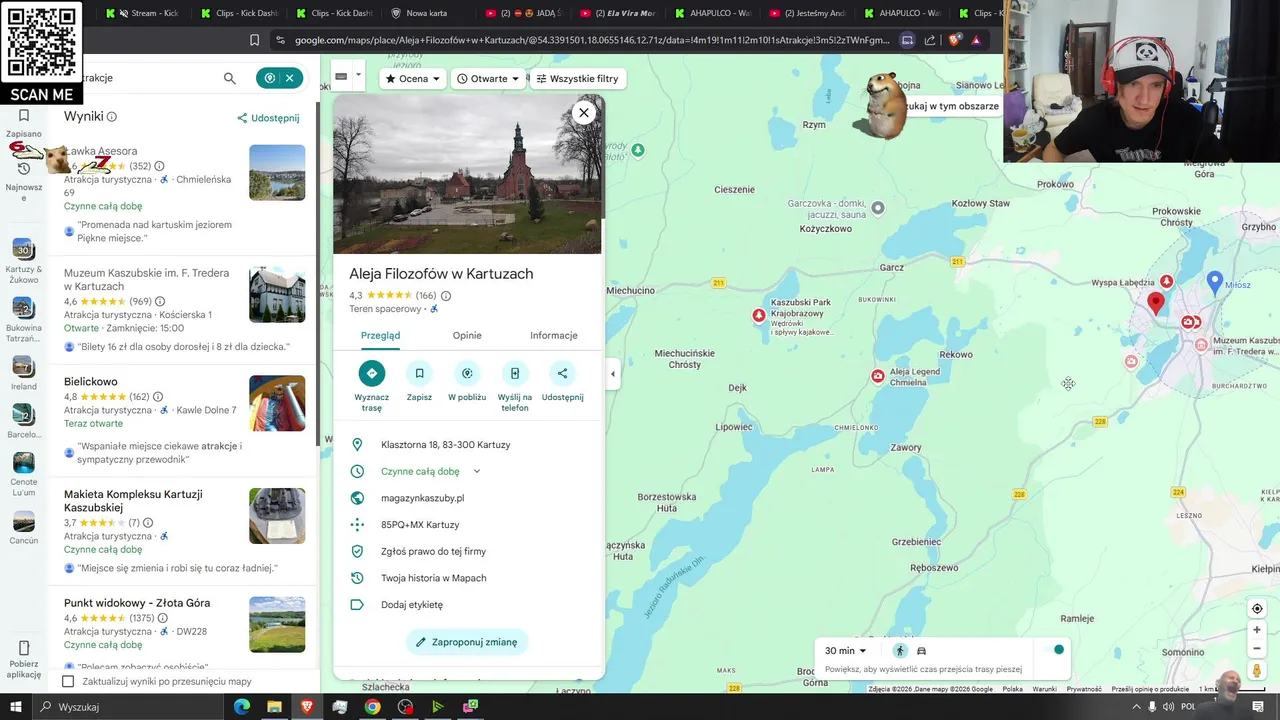Click the my location button

click(1257, 609)
